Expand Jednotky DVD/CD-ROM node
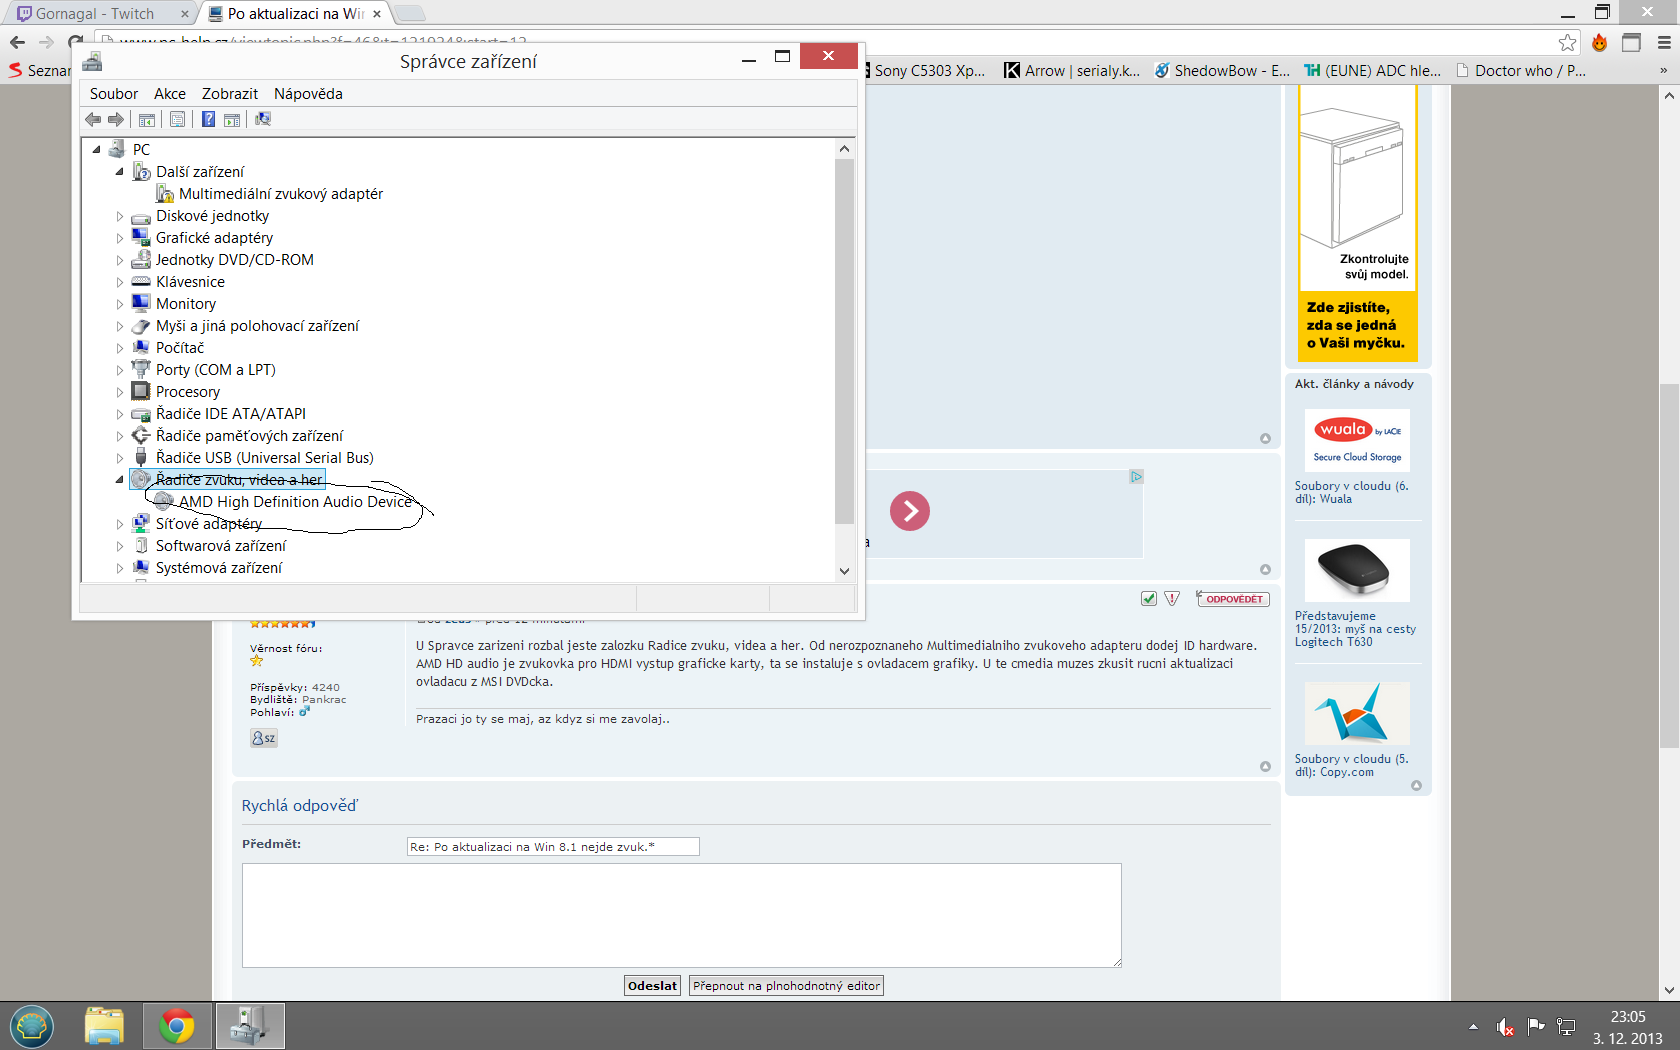The image size is (1680, 1050). (x=120, y=260)
